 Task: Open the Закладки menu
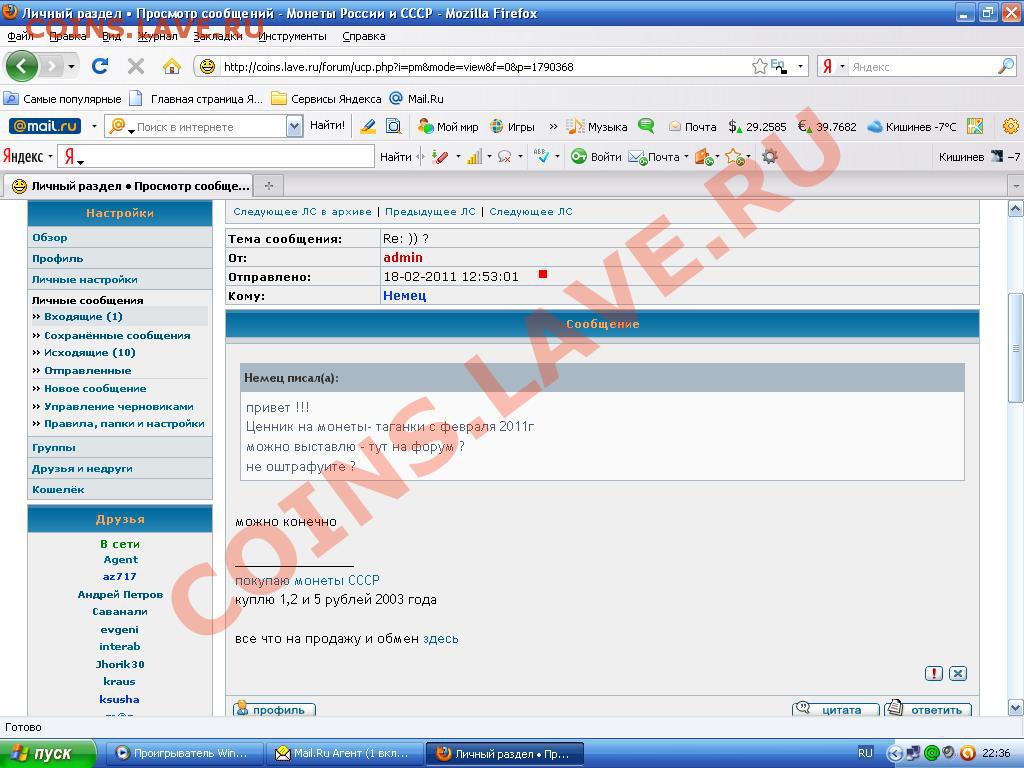coord(217,36)
